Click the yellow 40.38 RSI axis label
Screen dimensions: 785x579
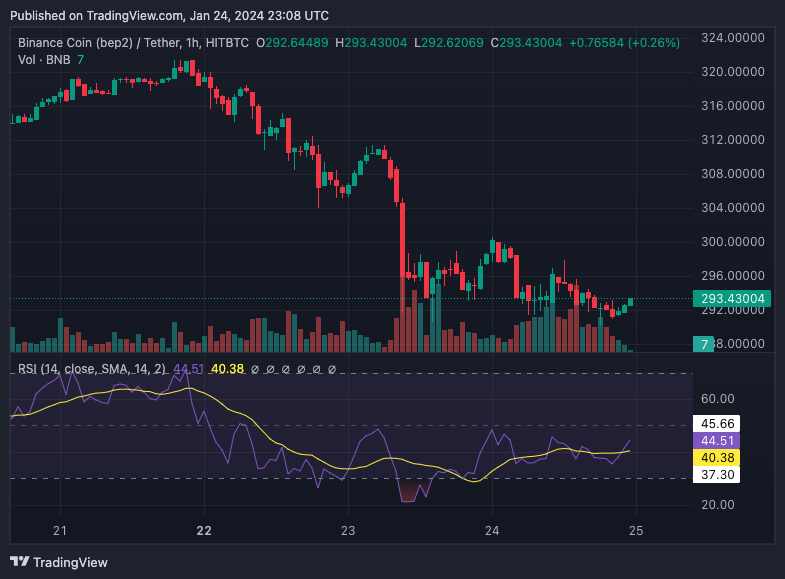716,457
